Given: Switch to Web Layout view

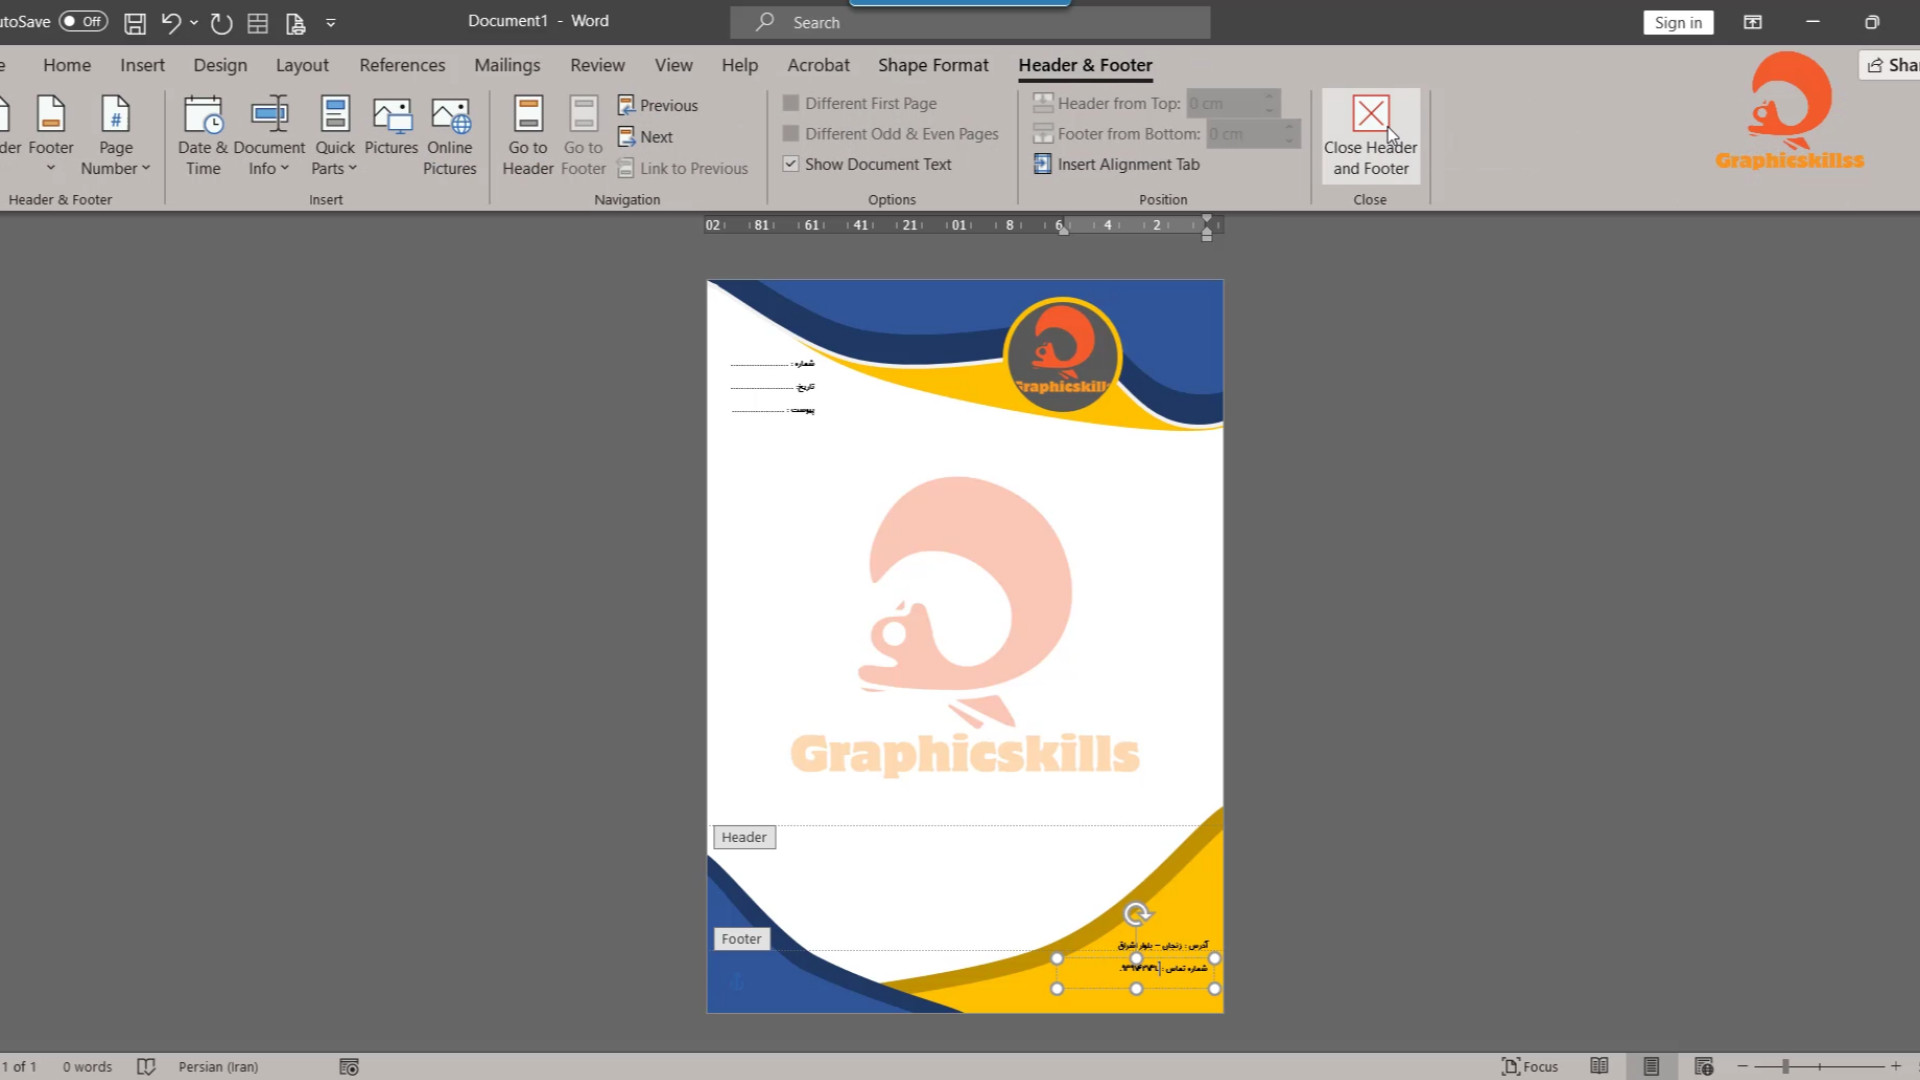Looking at the screenshot, I should pyautogui.click(x=1704, y=1066).
